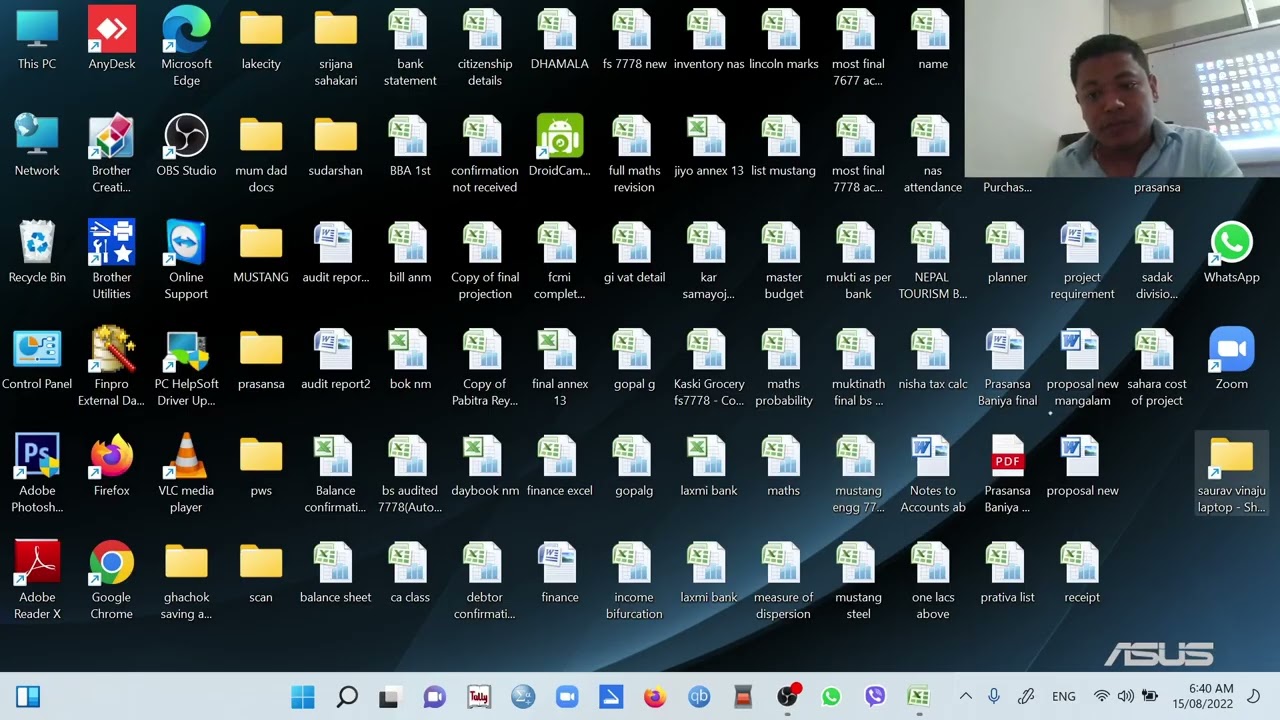Launch AnyDesk from the desktop
The width and height of the screenshot is (1280, 720).
click(x=112, y=40)
